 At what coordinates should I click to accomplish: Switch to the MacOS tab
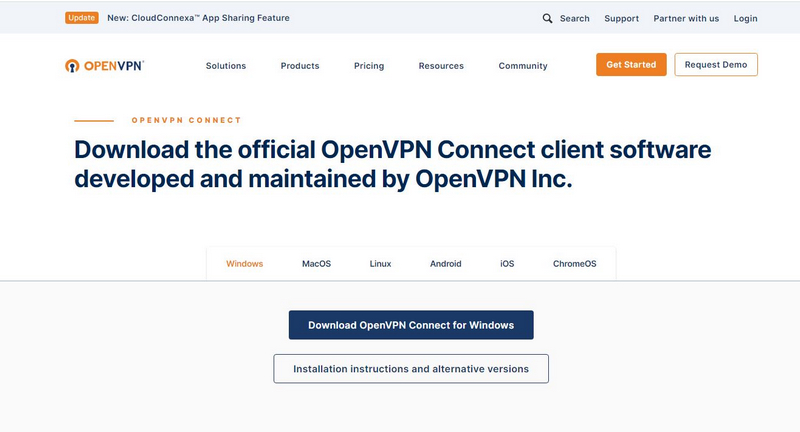tap(316, 264)
